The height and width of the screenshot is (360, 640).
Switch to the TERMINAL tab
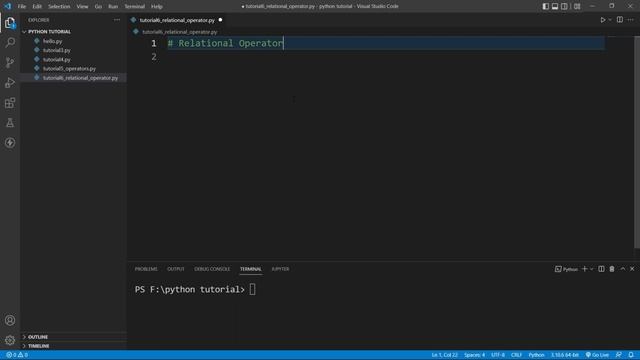(251, 269)
